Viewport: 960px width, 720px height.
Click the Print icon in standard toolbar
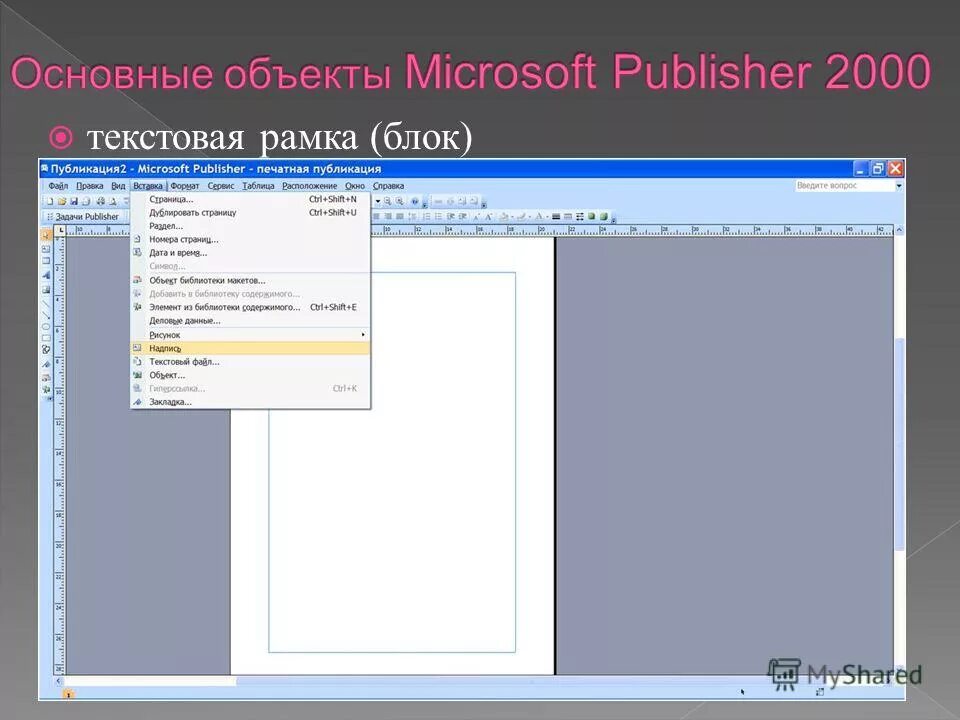coord(100,201)
